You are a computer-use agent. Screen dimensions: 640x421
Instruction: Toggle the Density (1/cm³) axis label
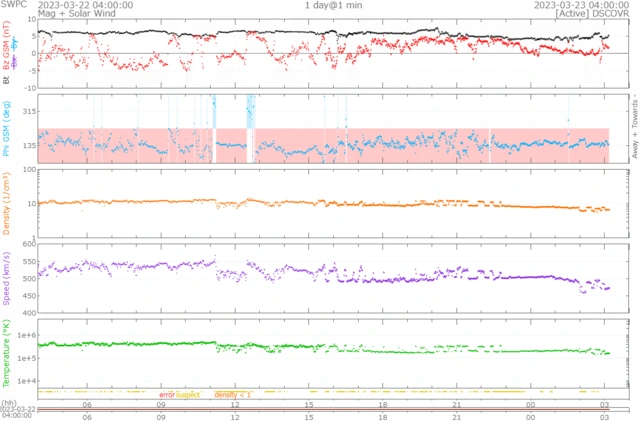click(6, 203)
